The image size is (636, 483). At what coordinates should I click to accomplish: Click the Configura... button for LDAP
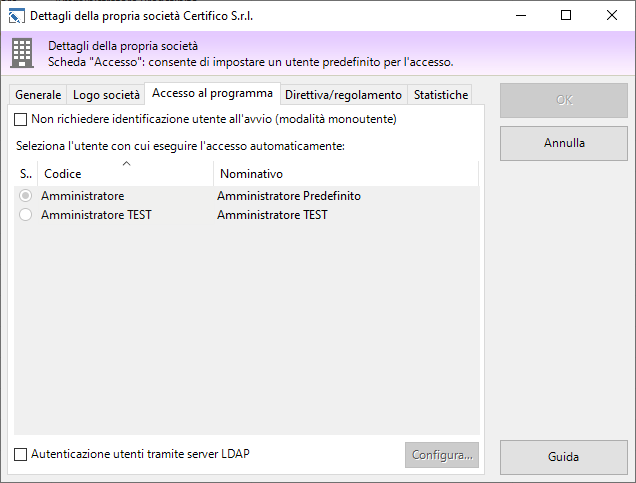pyautogui.click(x=441, y=455)
